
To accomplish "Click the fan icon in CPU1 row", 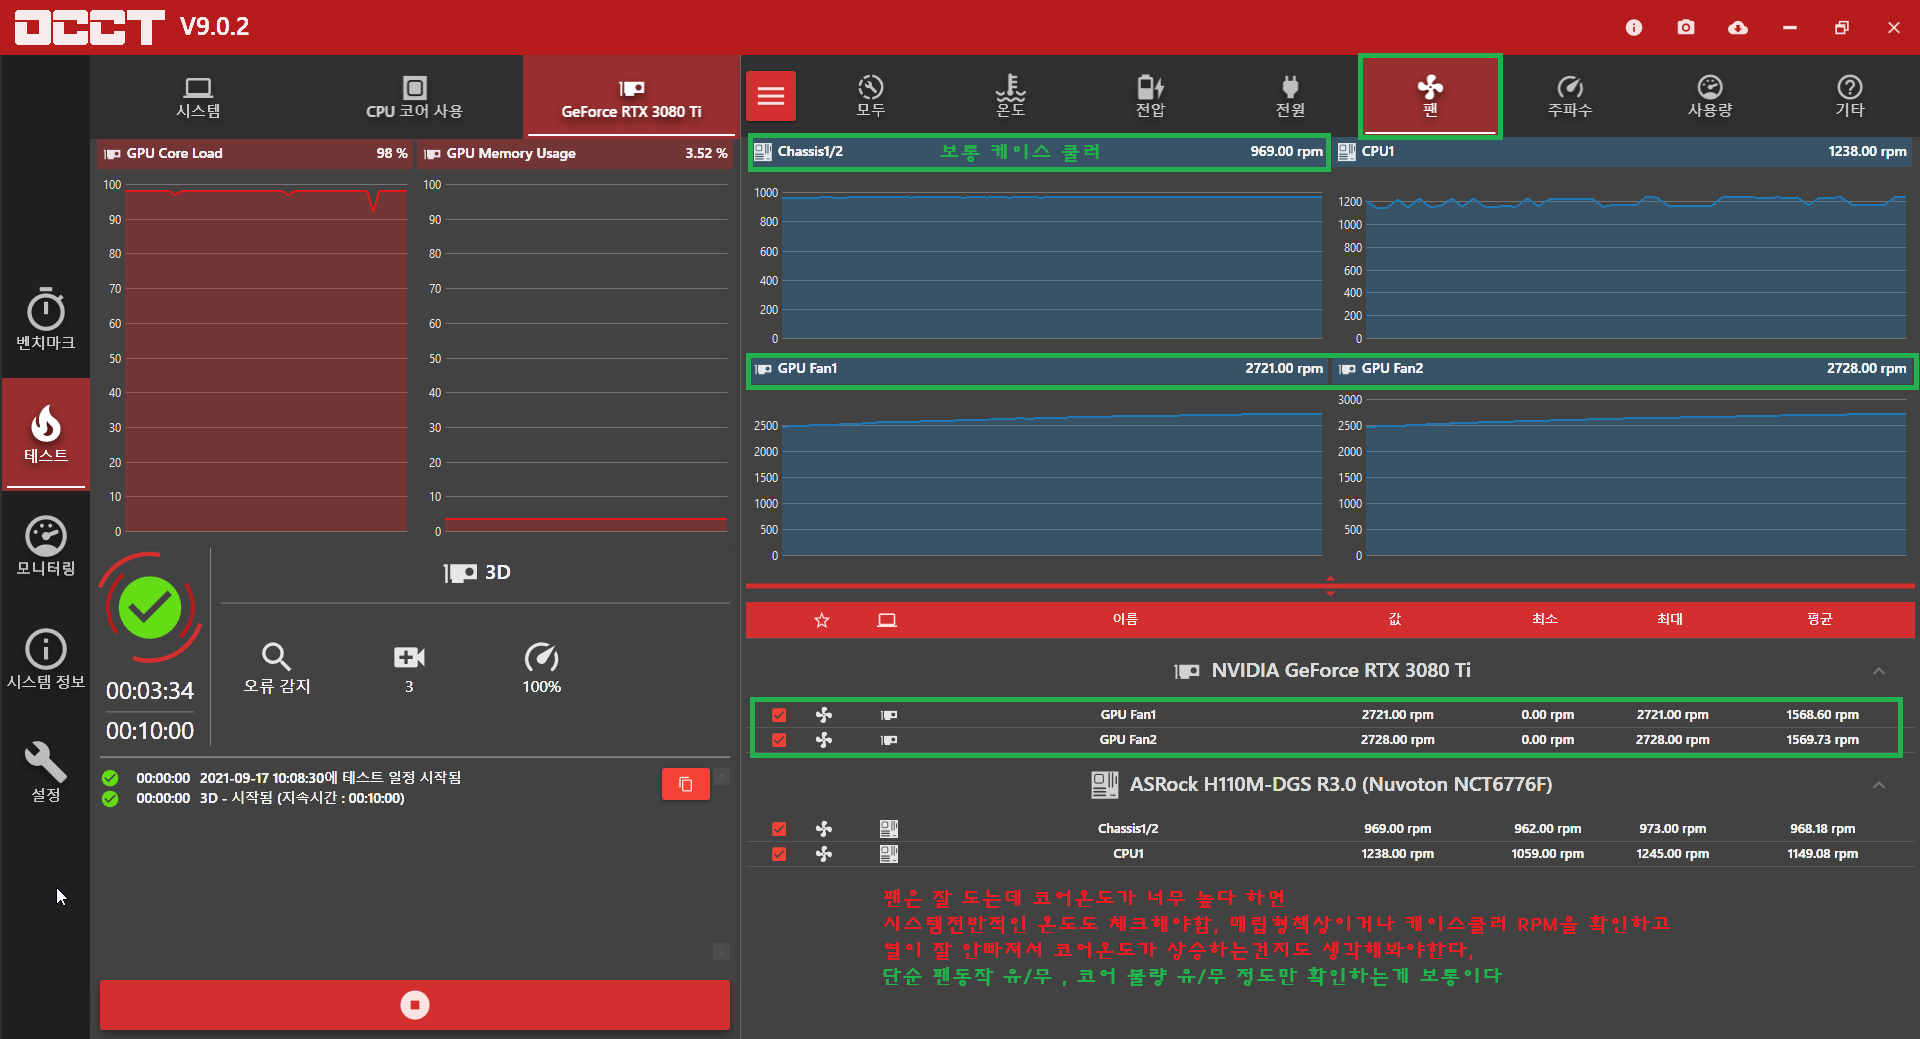I will [x=824, y=854].
